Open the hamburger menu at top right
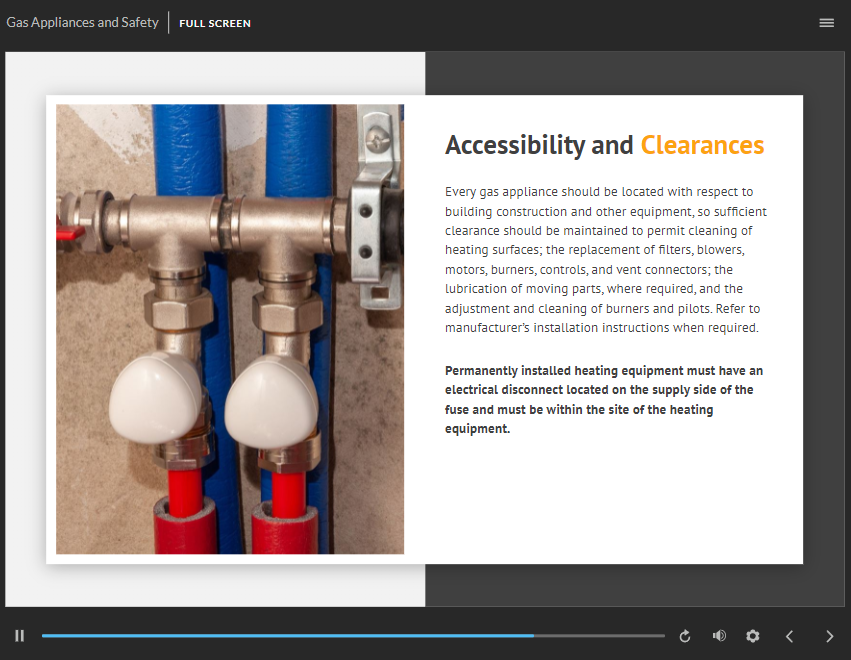This screenshot has width=851, height=660. pyautogui.click(x=827, y=23)
